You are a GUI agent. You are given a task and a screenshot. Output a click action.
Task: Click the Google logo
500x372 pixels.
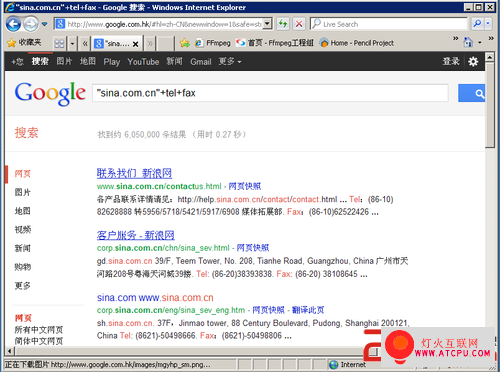click(50, 93)
